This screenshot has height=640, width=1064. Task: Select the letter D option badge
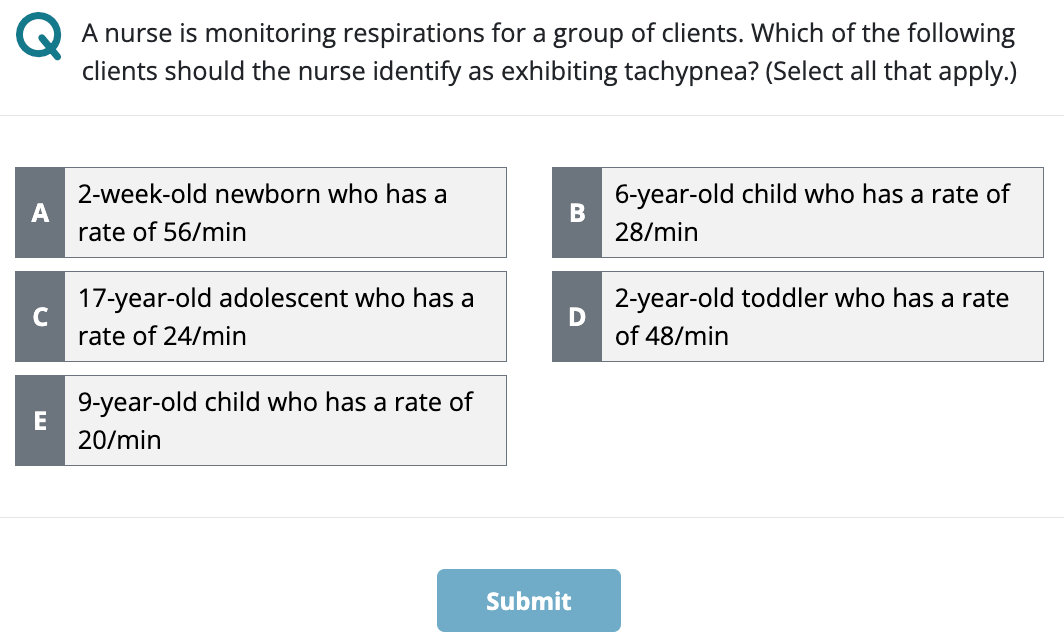(577, 316)
